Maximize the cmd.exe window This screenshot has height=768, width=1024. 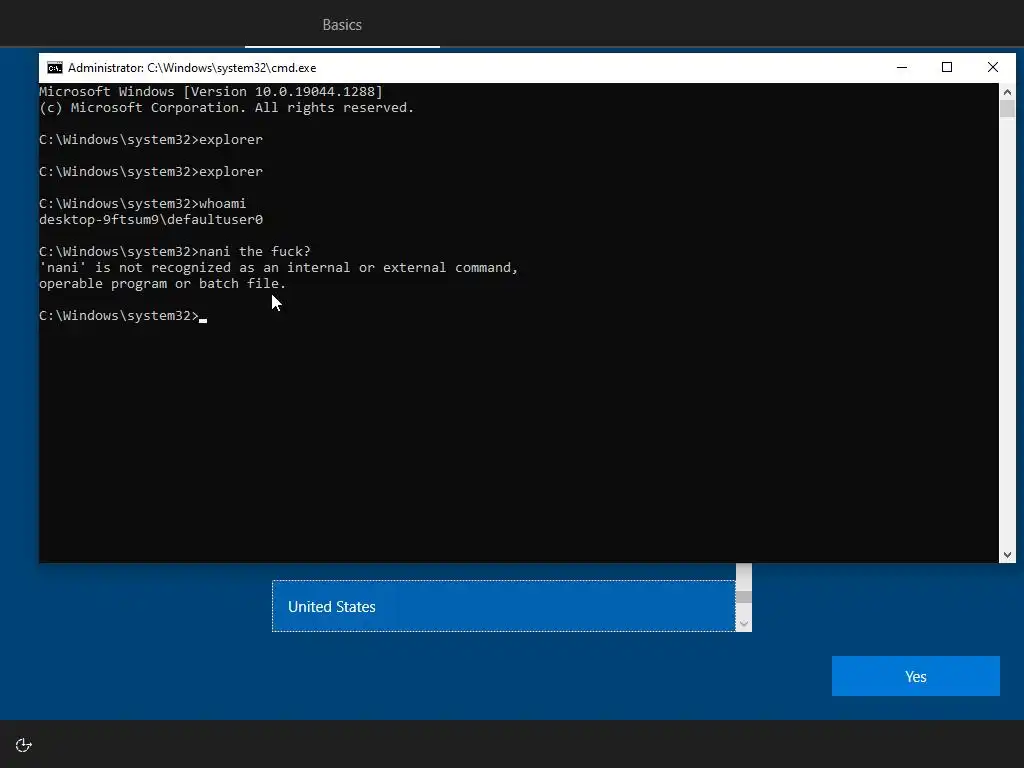[x=947, y=67]
